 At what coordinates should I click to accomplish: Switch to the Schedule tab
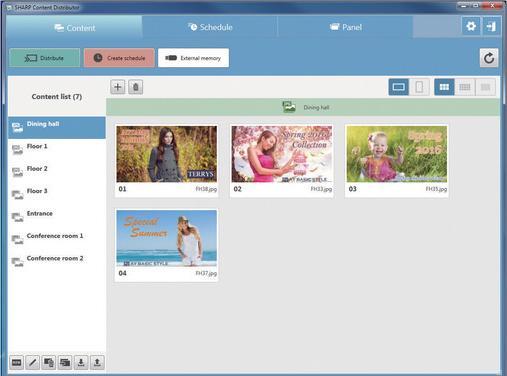click(210, 27)
